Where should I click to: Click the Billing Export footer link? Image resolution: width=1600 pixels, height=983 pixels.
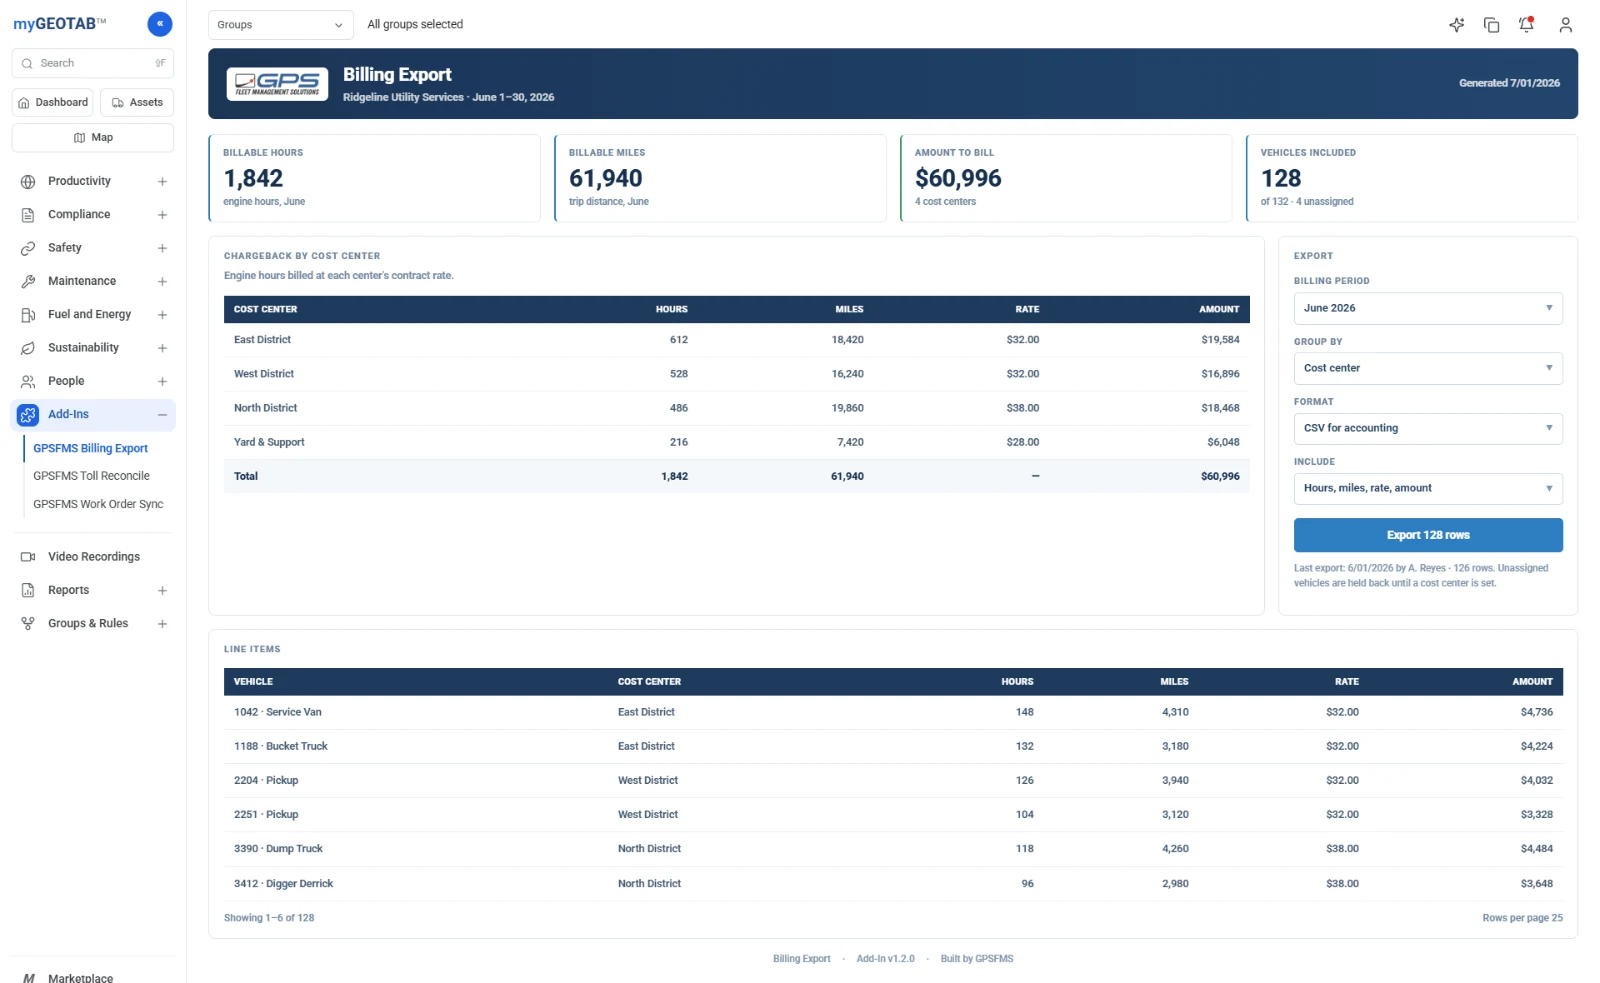click(801, 959)
